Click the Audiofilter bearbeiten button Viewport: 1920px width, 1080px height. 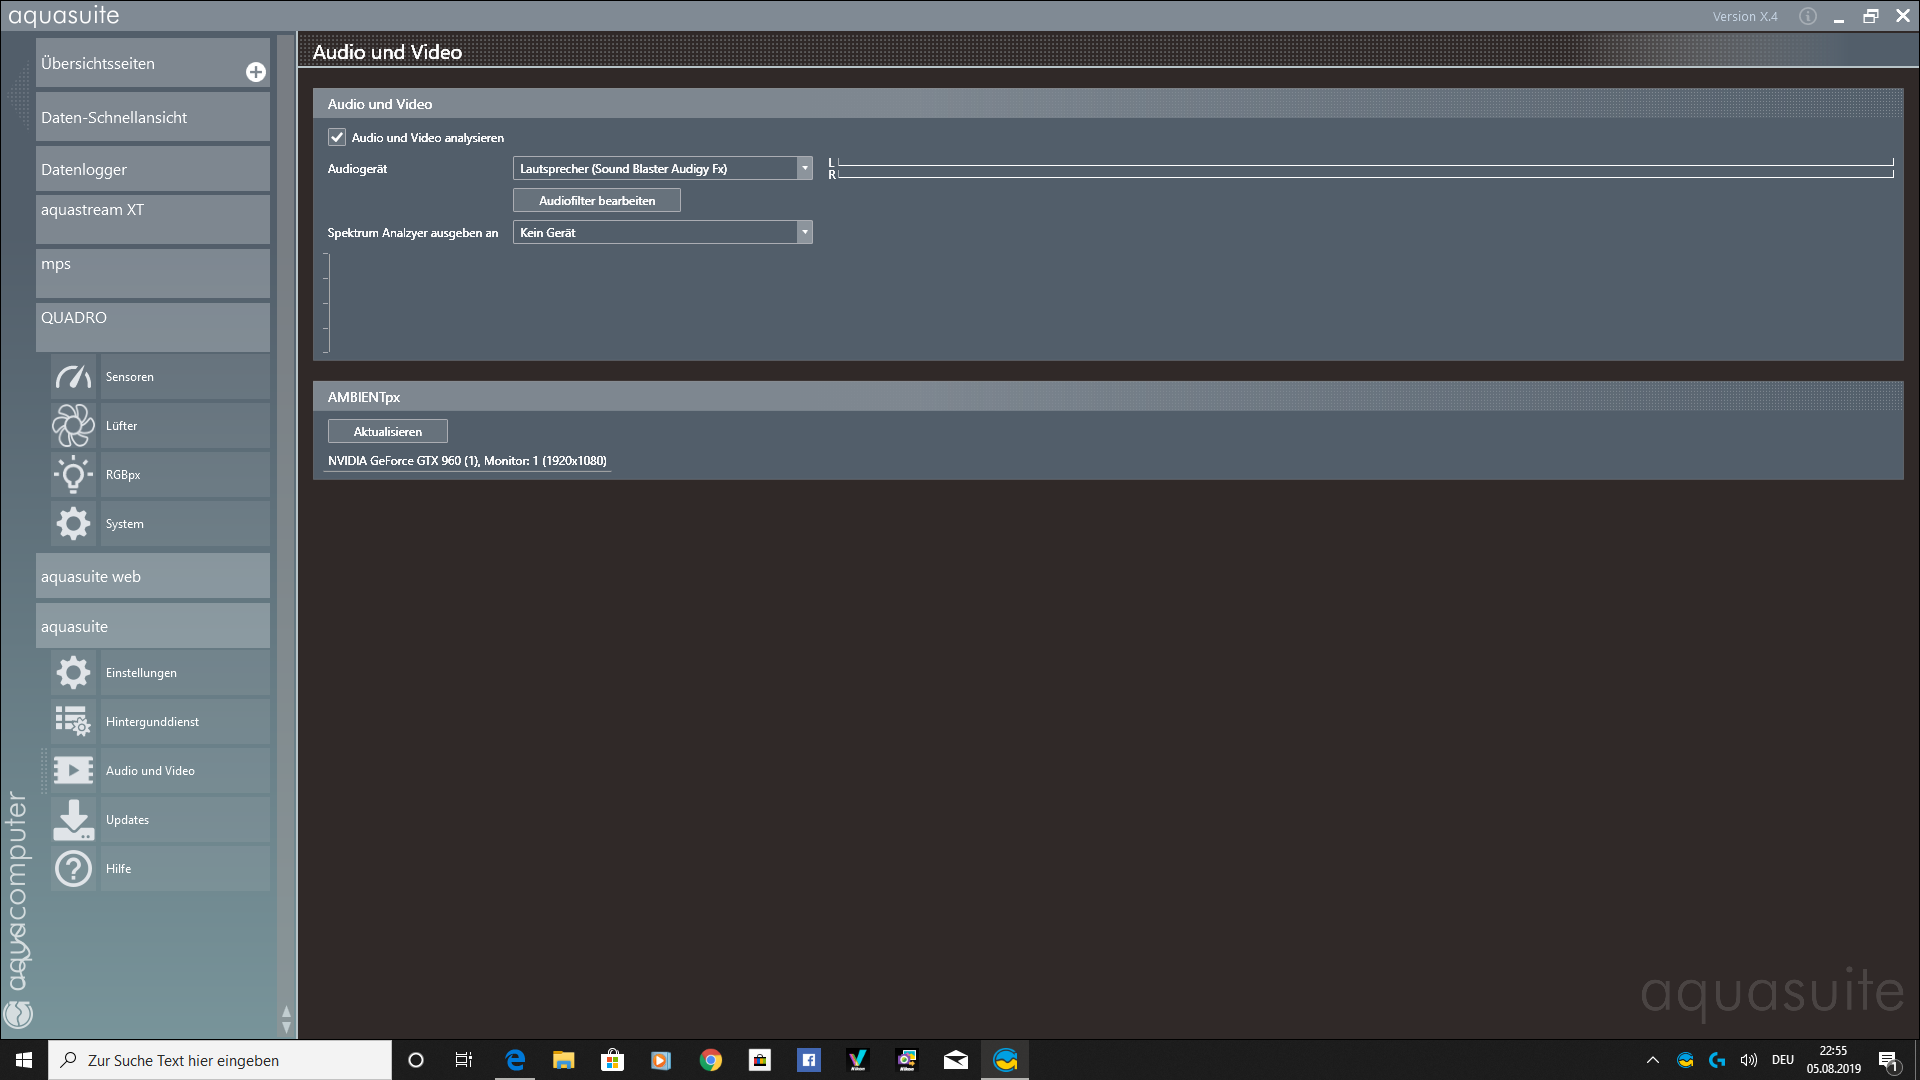point(597,201)
